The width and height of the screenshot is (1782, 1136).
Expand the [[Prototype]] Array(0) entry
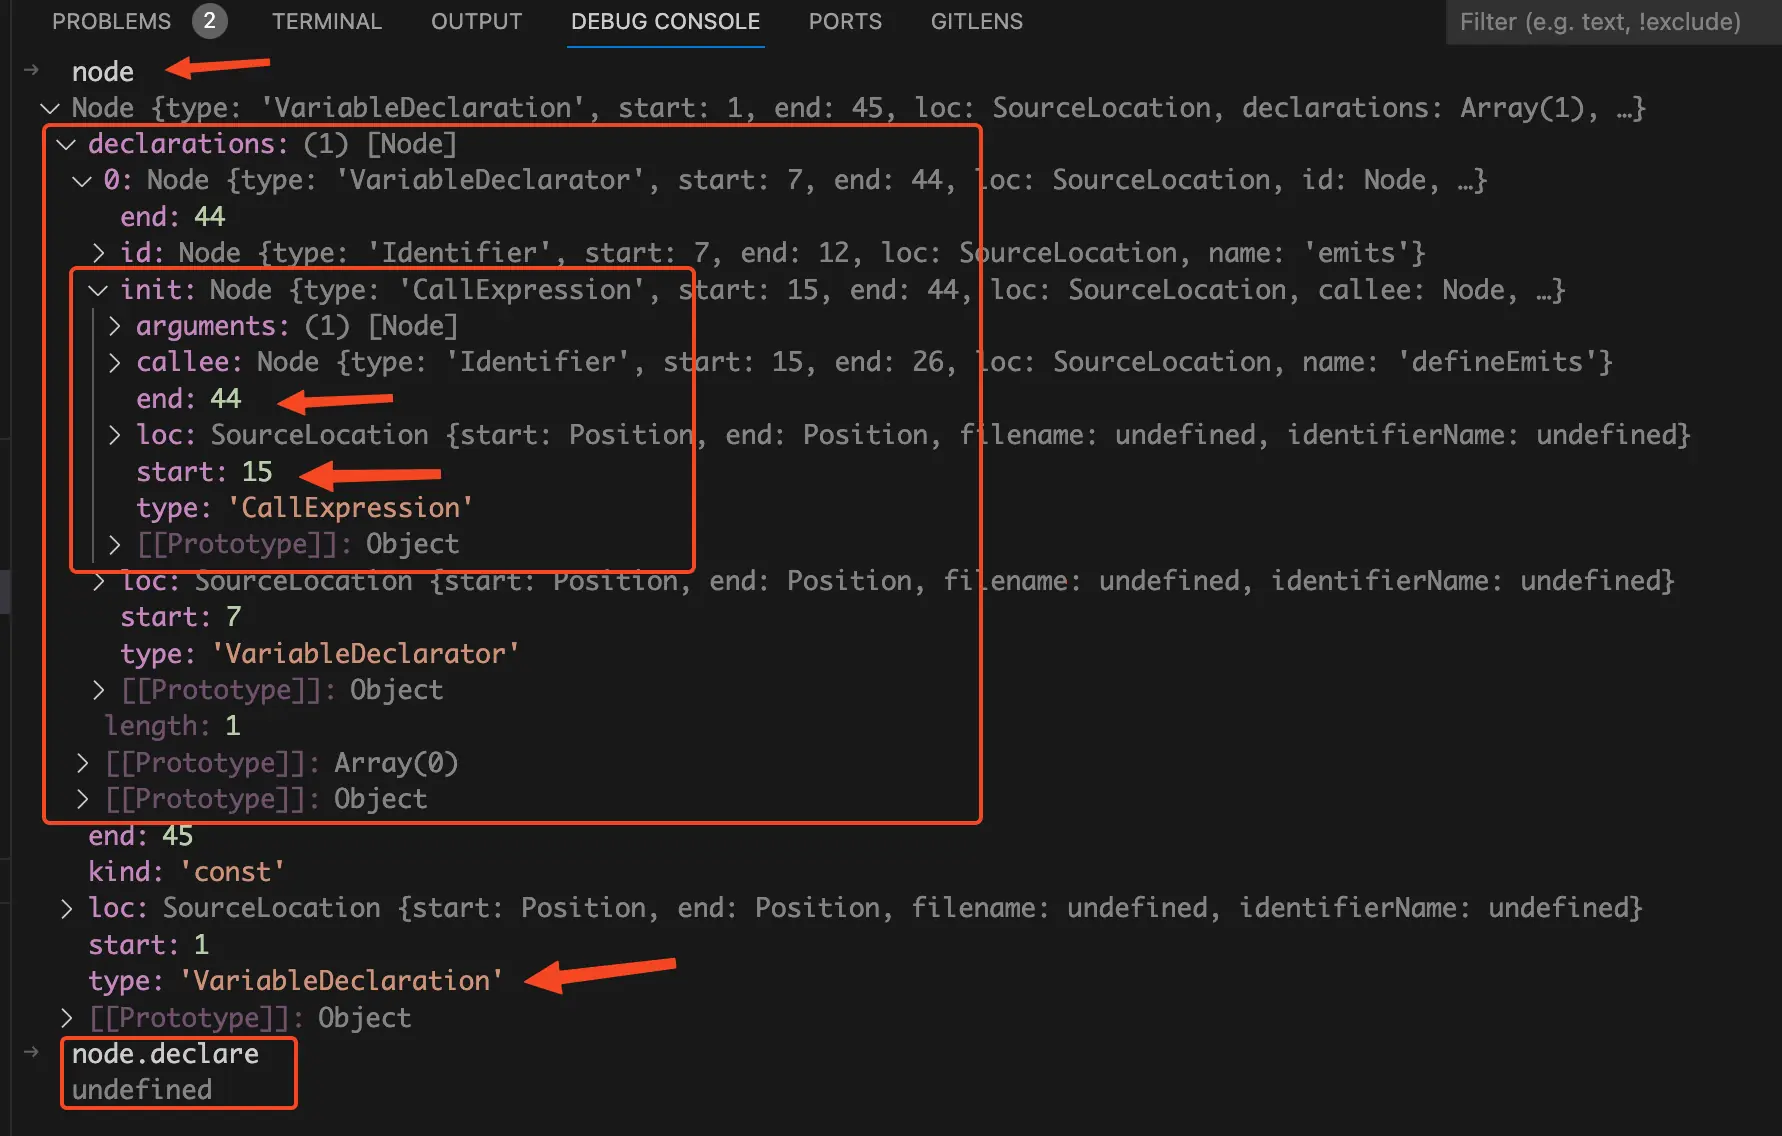[81, 762]
